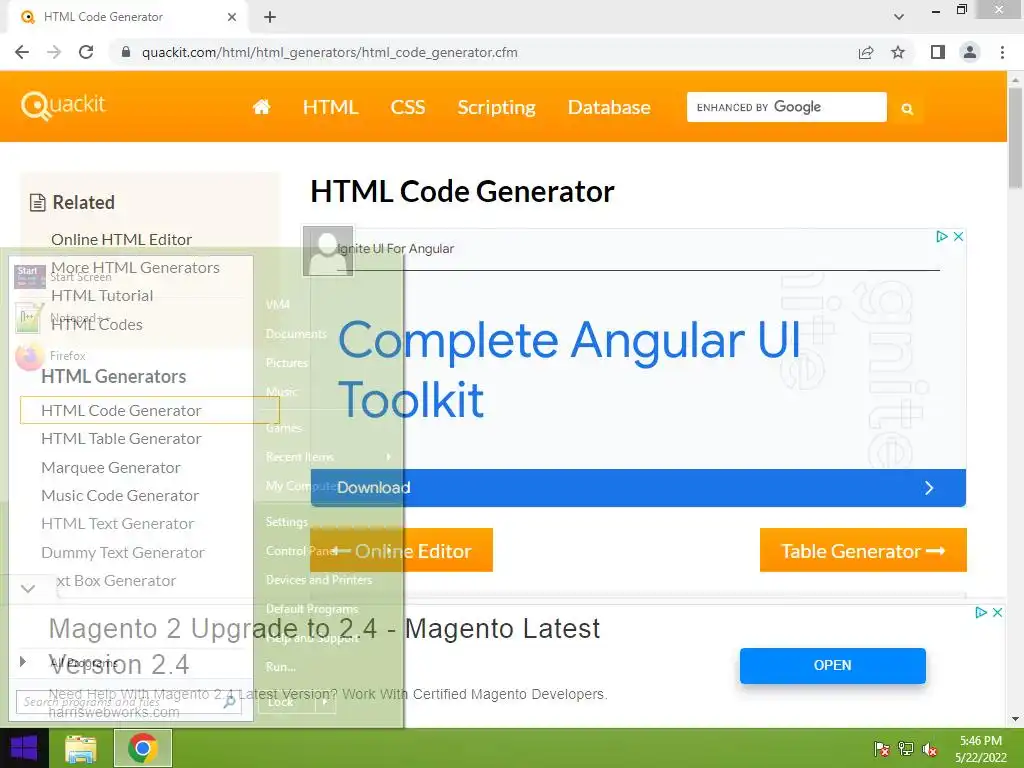The width and height of the screenshot is (1024, 768).
Task: Choose Run... in the Start menu
Action: pyautogui.click(x=281, y=667)
